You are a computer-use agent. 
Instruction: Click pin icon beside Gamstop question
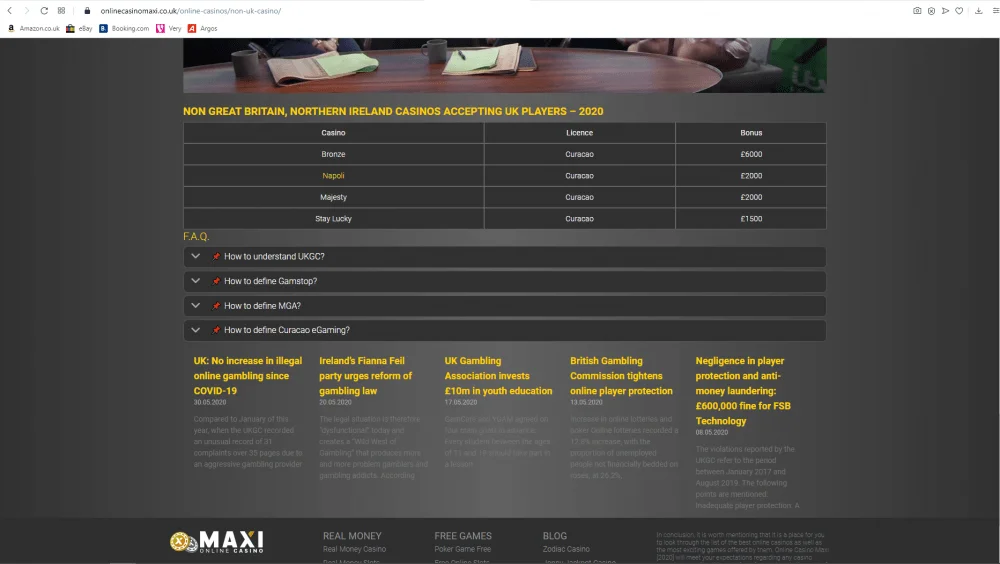tap(216, 281)
